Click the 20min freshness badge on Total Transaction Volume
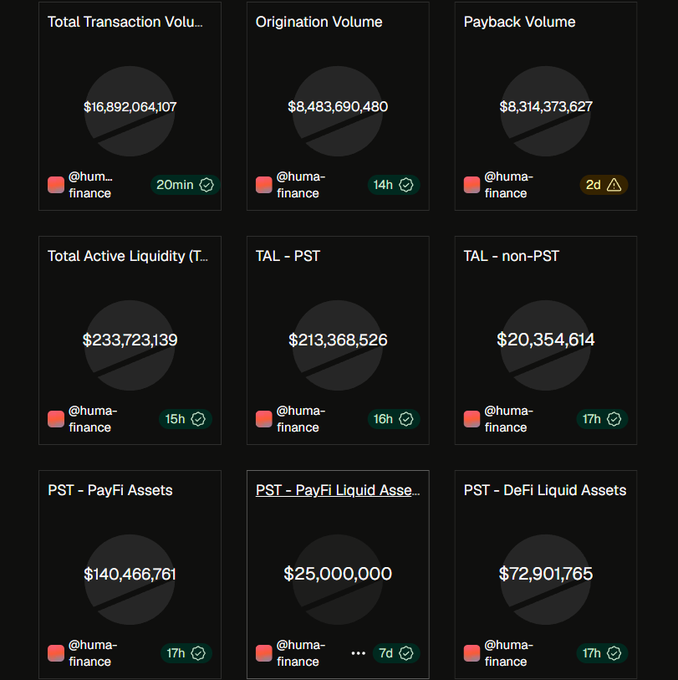The width and height of the screenshot is (678, 680). [185, 185]
